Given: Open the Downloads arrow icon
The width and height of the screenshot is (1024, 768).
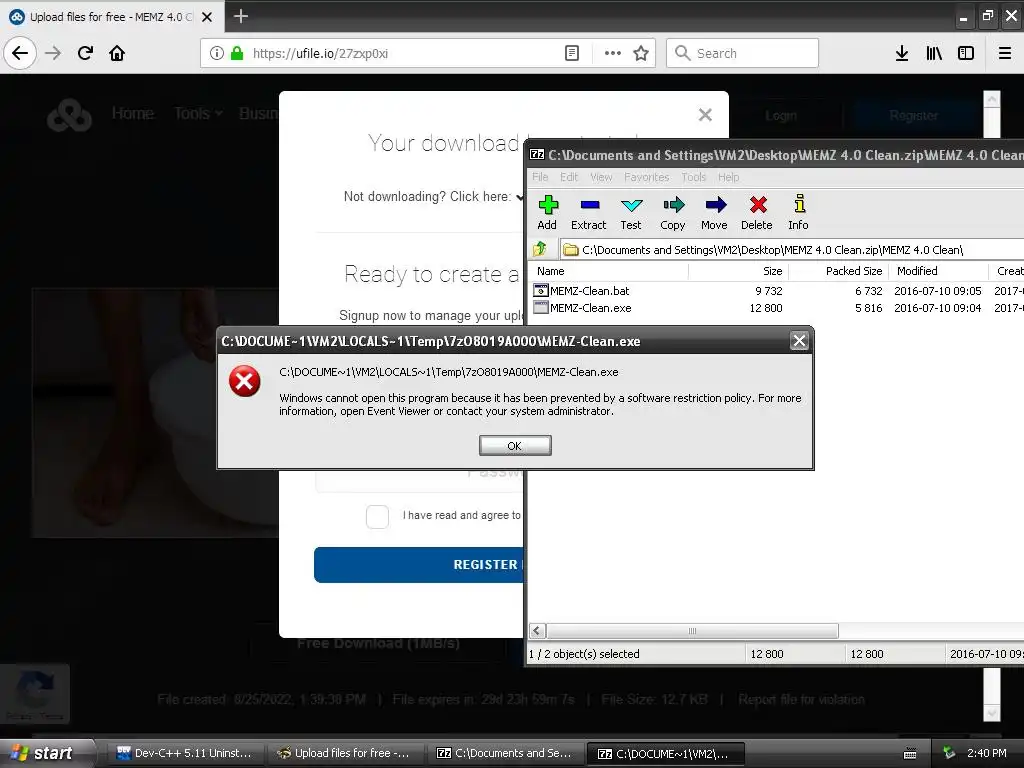Looking at the screenshot, I should (902, 53).
